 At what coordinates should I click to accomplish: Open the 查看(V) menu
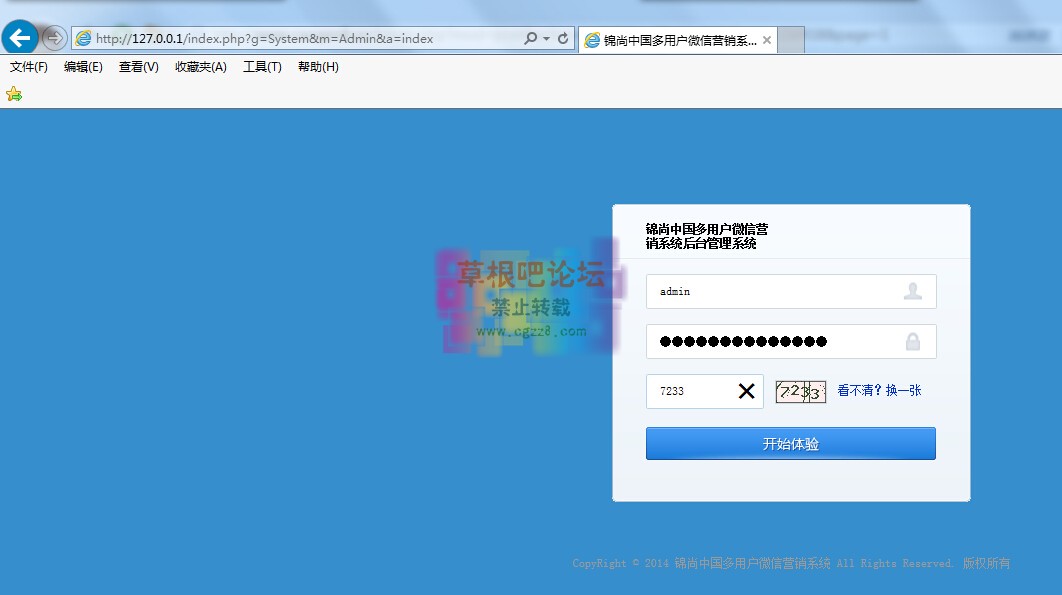coord(138,66)
